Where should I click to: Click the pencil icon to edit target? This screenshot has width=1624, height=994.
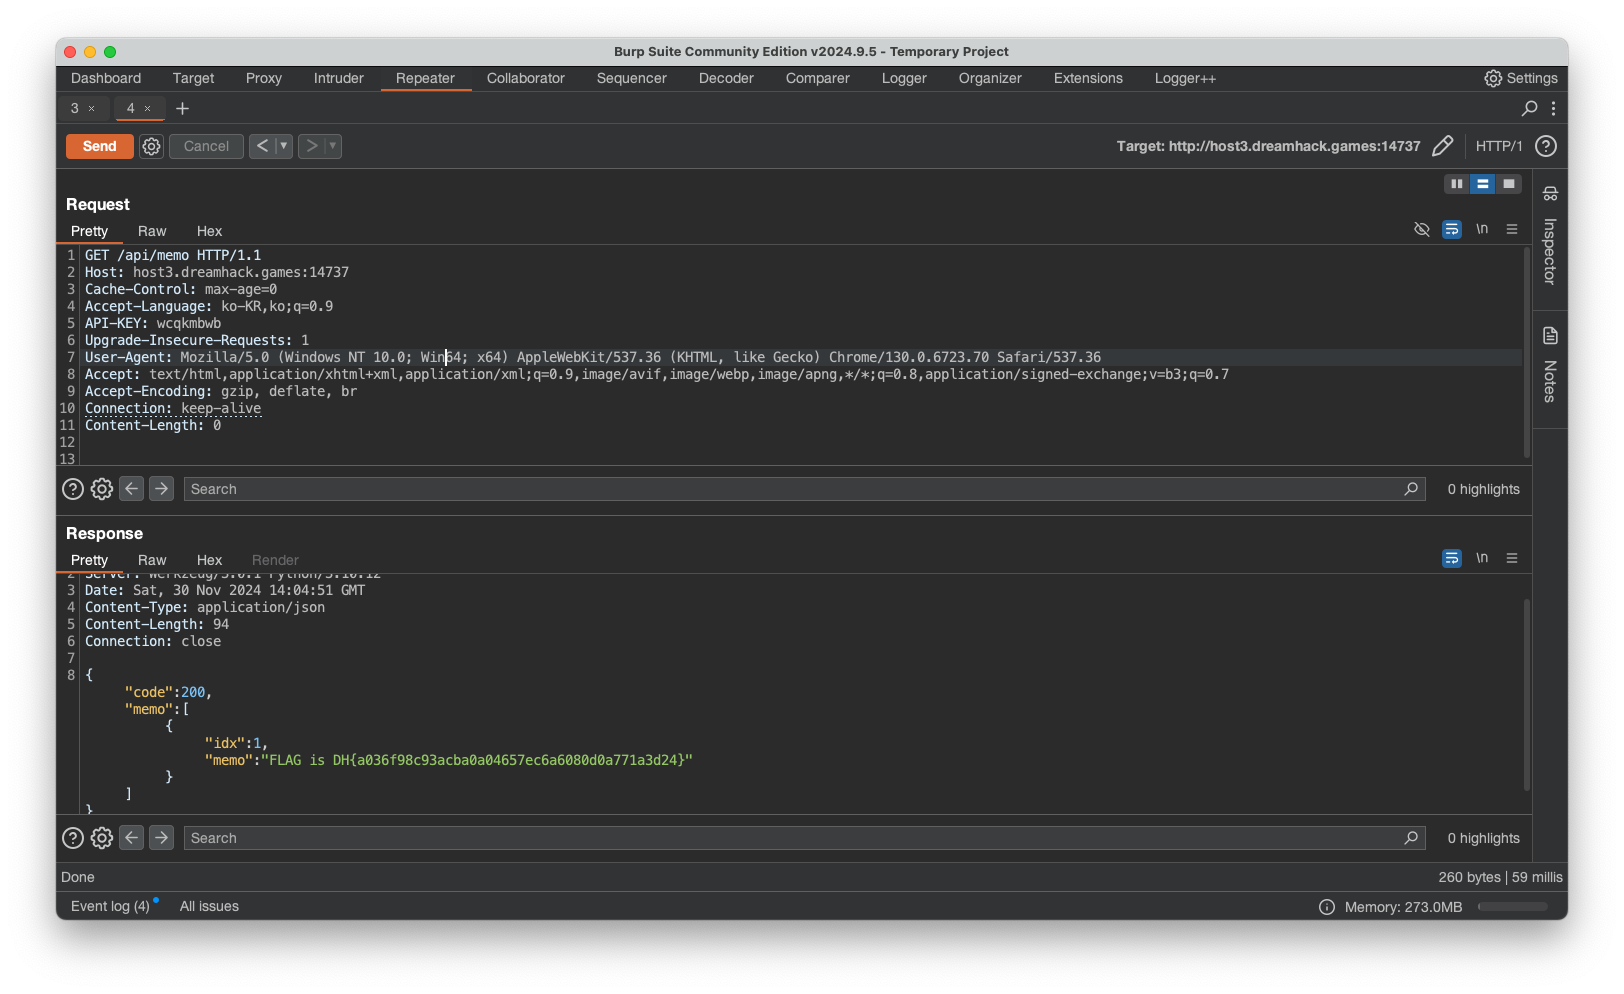[1443, 146]
